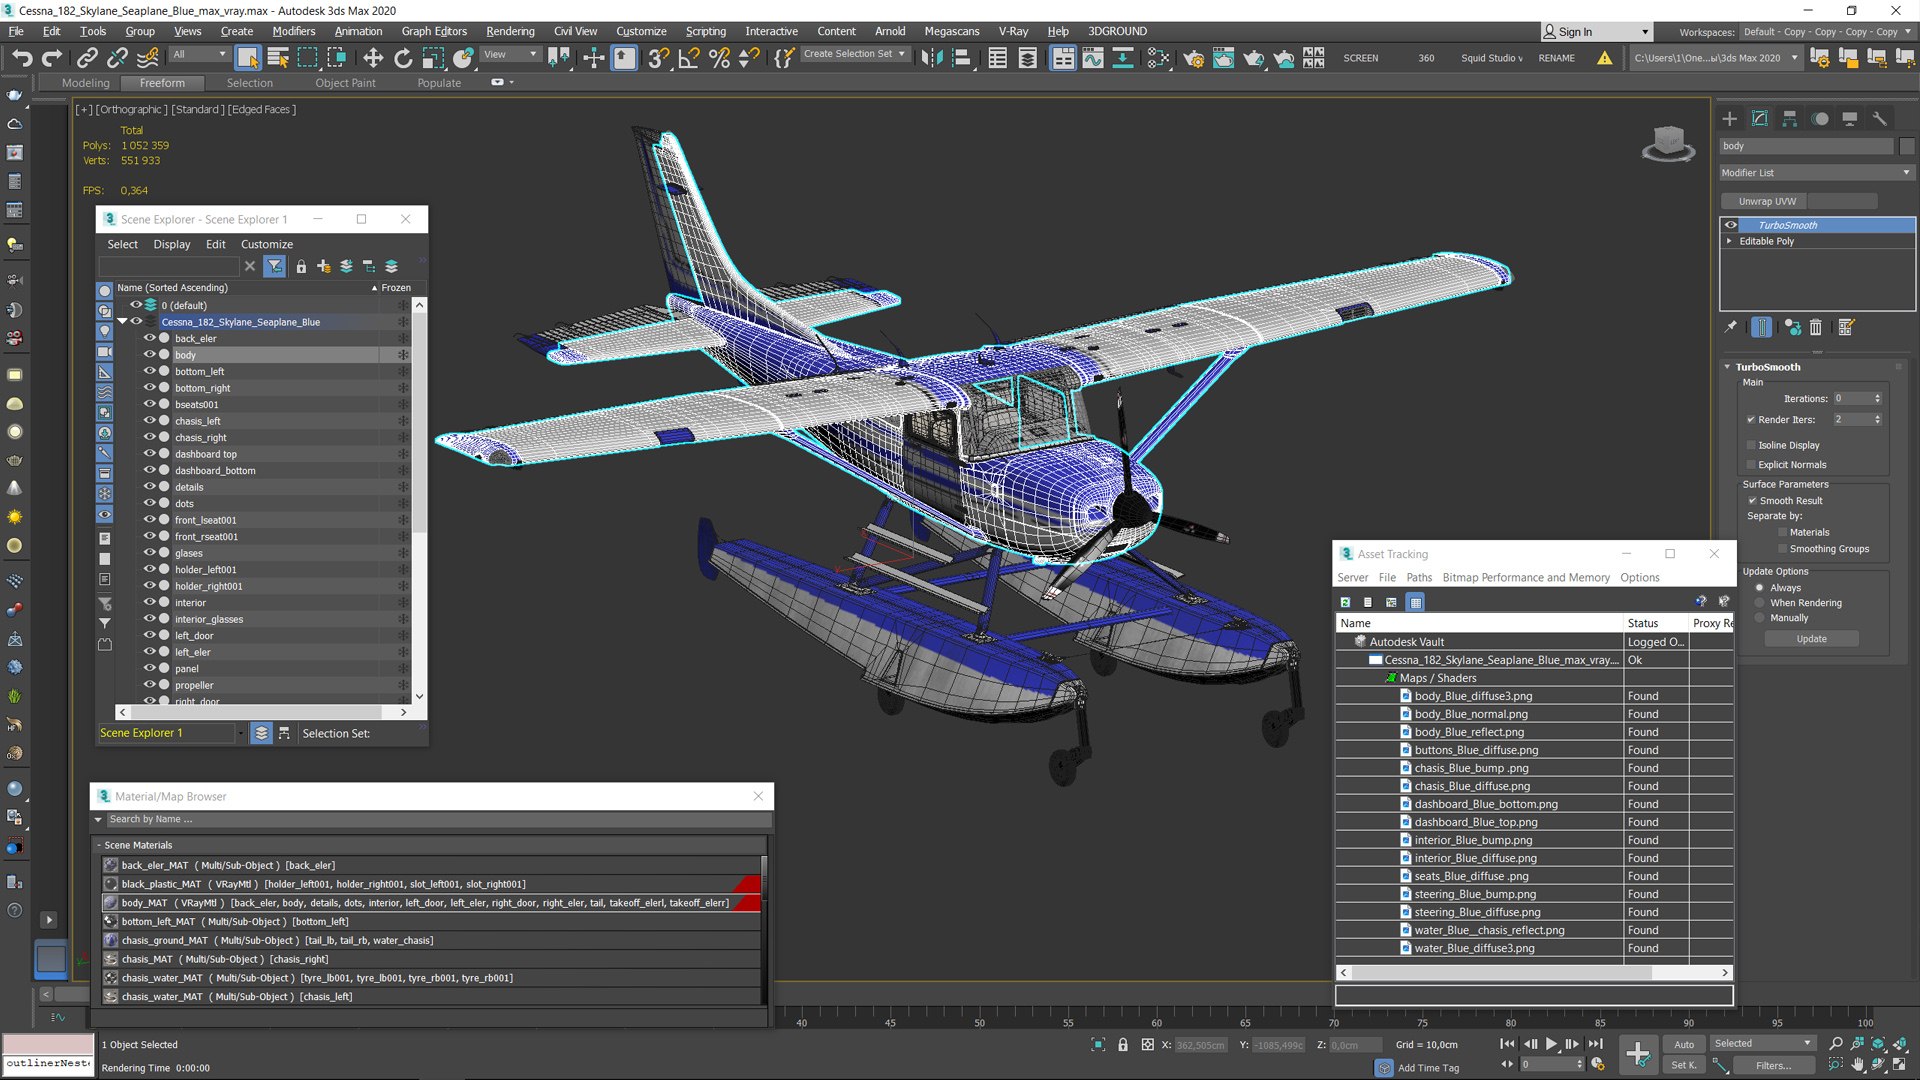Uncheck the Render Iters checkbox

coord(1751,420)
